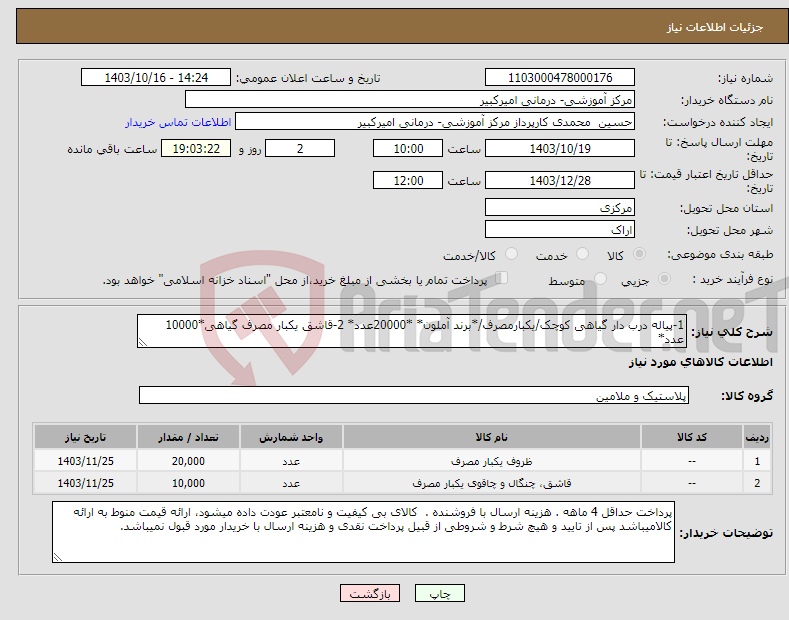
Task: Click the remaining days field showing 2
Action: coord(300,148)
